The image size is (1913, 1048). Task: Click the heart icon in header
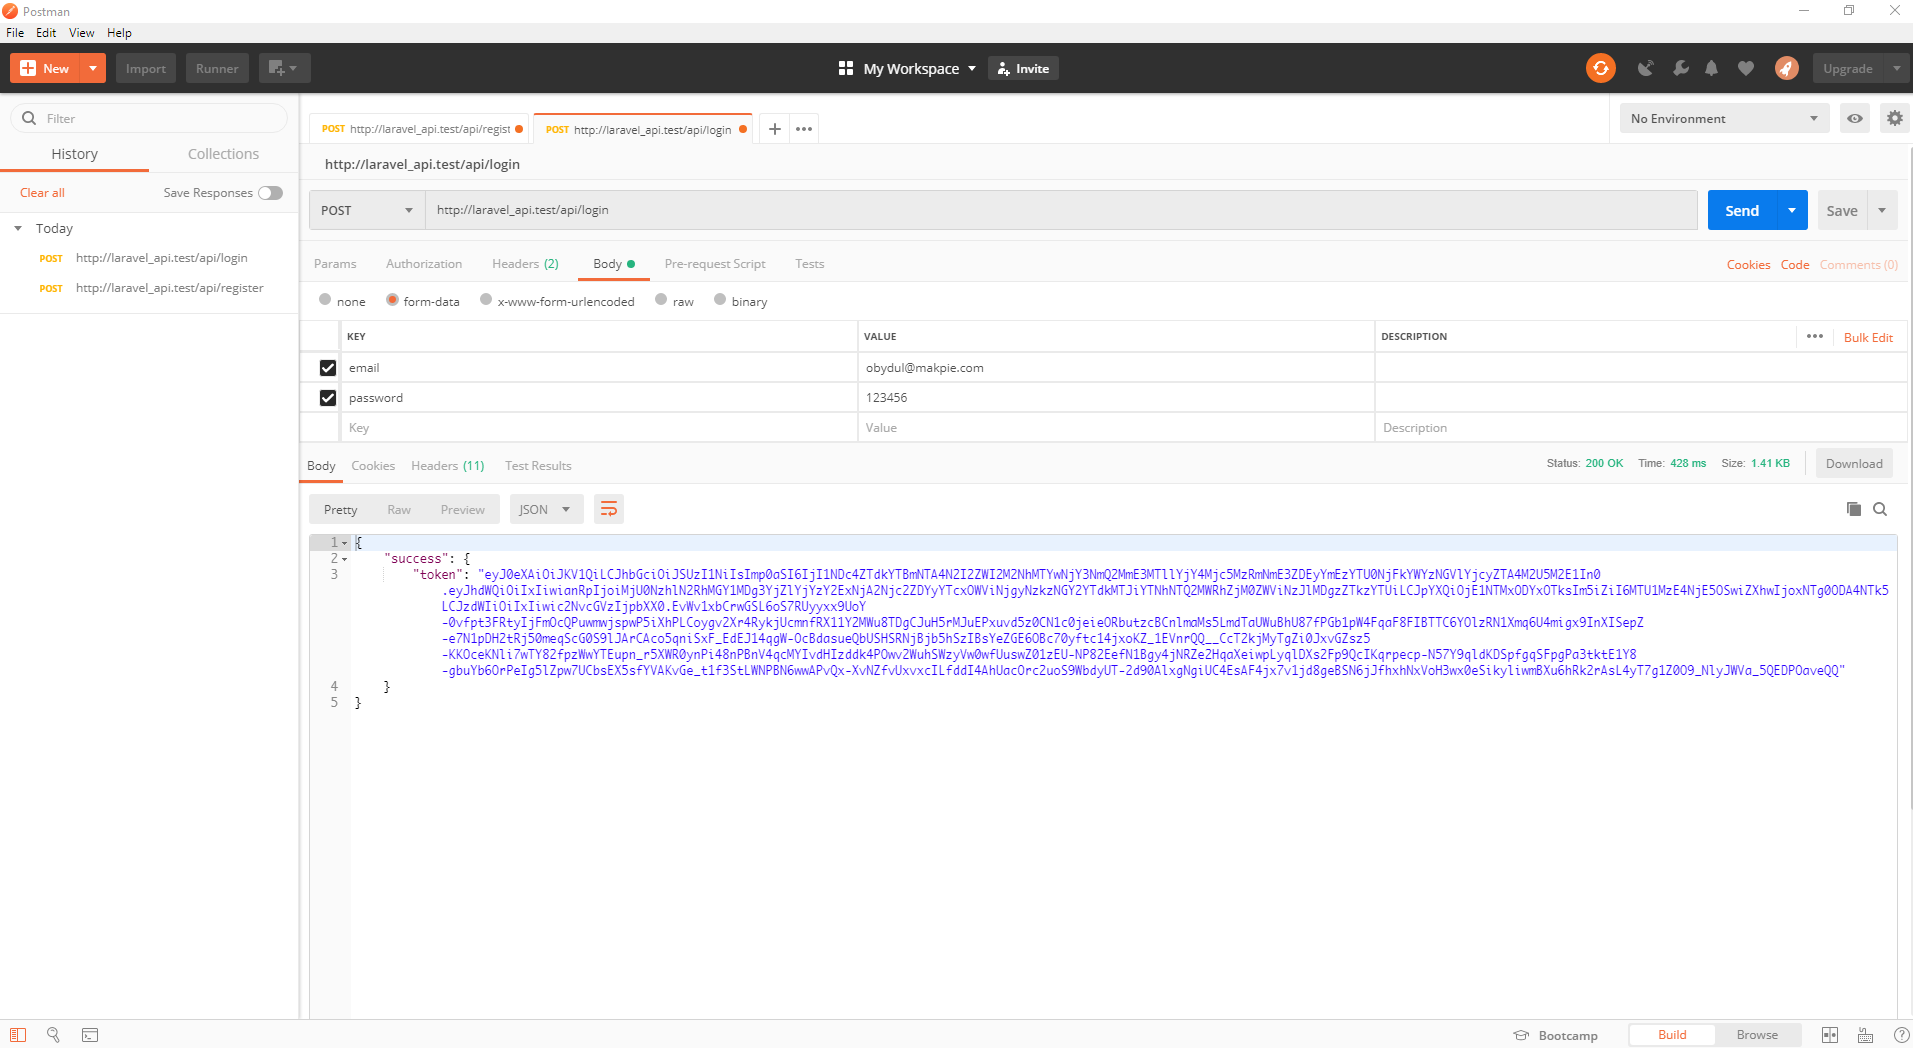tap(1746, 68)
